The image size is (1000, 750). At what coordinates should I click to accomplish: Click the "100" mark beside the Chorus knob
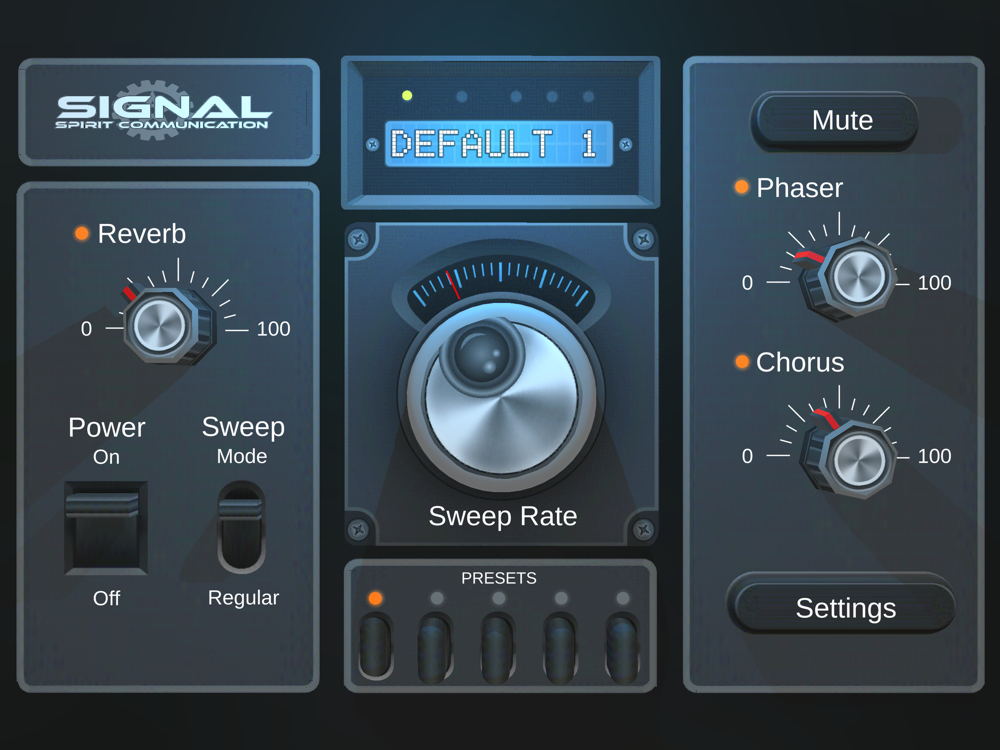[x=934, y=456]
